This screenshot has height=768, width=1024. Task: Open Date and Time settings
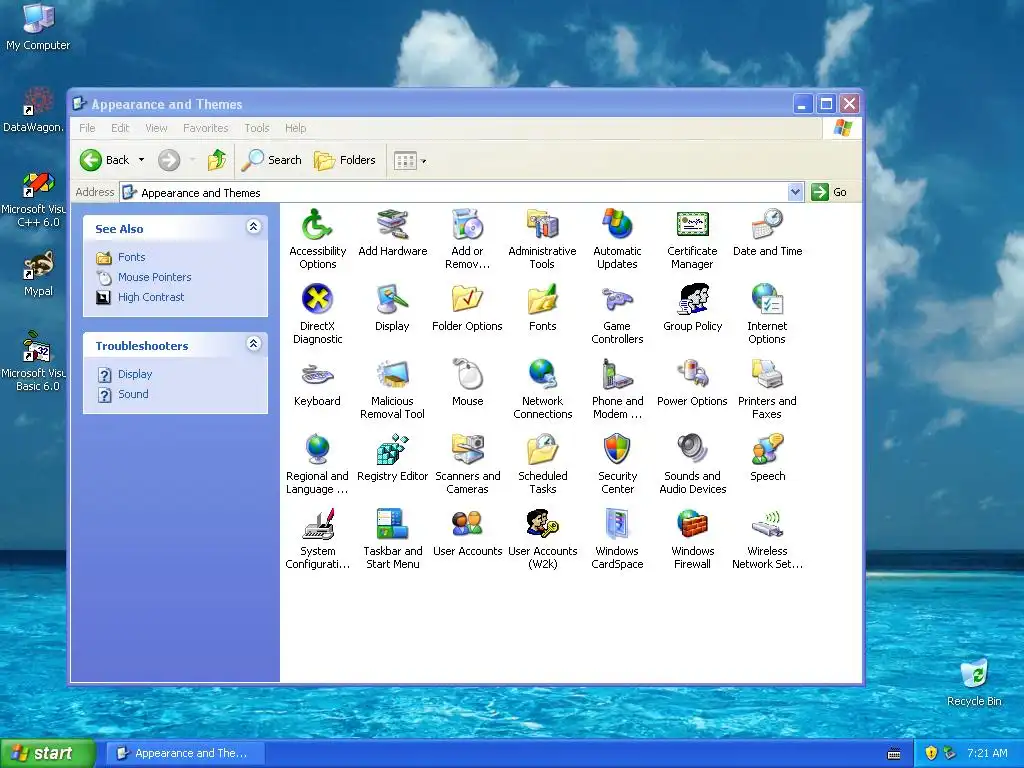[x=767, y=233]
